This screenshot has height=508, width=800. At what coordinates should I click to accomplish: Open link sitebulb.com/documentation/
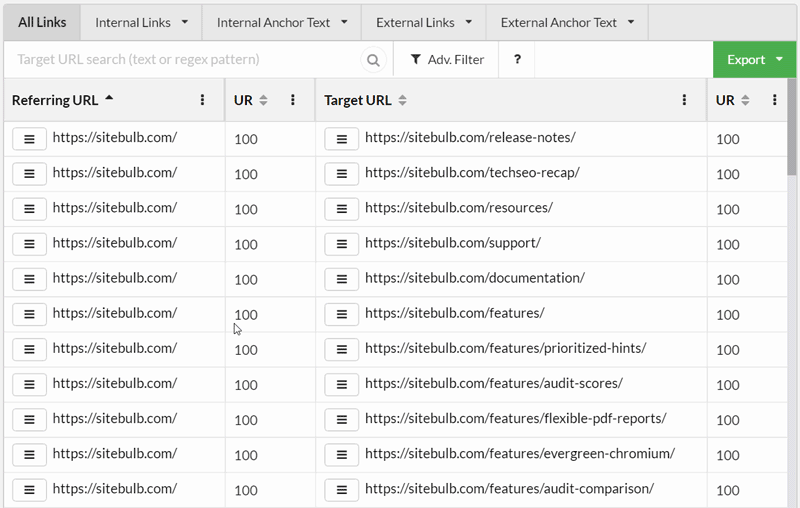(474, 278)
